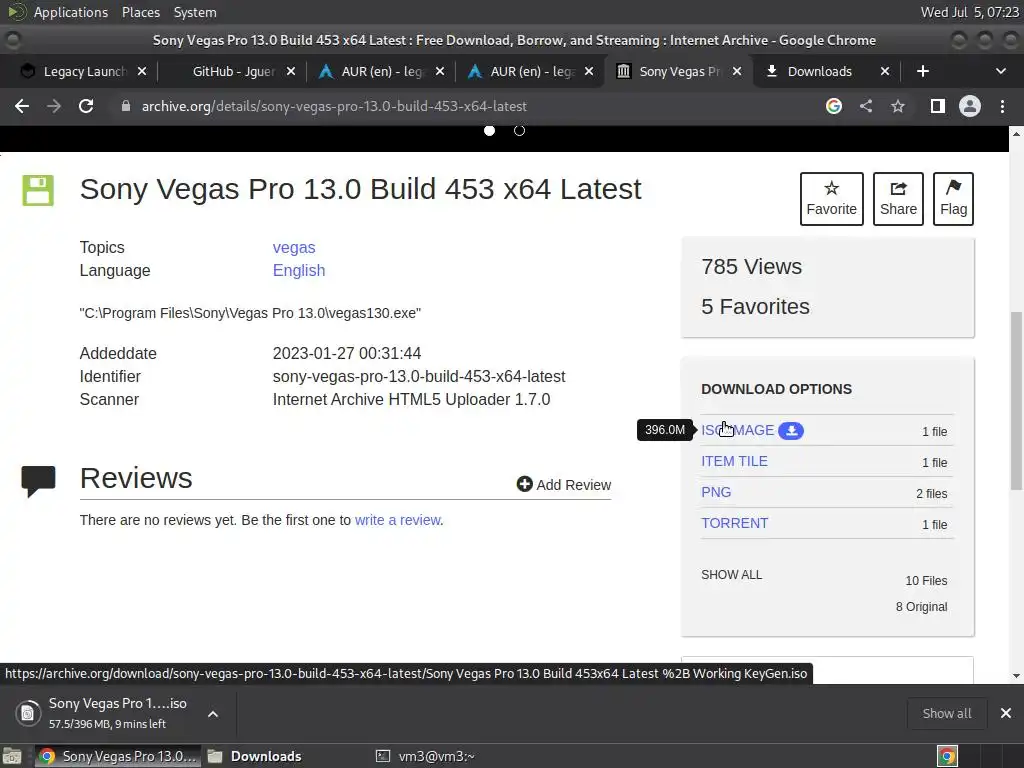Screen dimensions: 1024x768
Task: Click the show desktop taskbar icon
Action: pyautogui.click(x=12, y=756)
